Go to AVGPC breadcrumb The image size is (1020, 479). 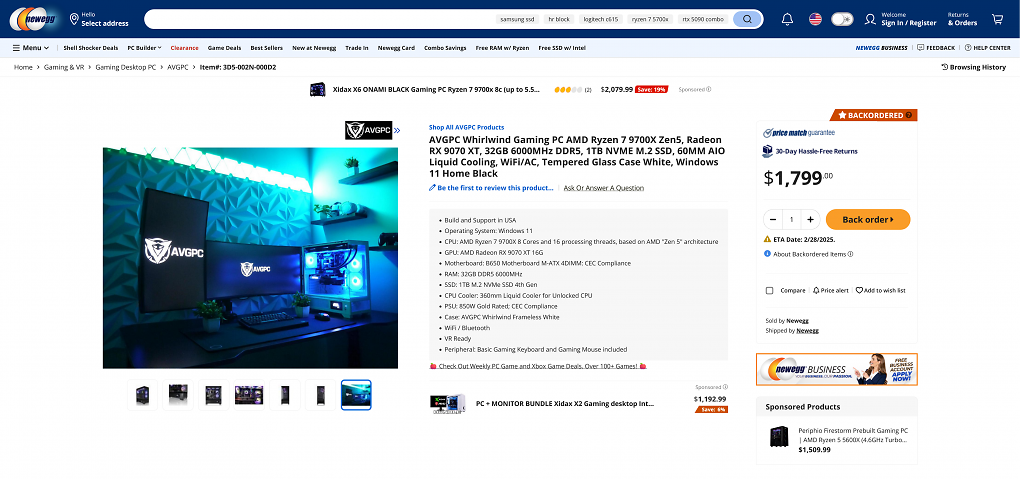click(178, 67)
